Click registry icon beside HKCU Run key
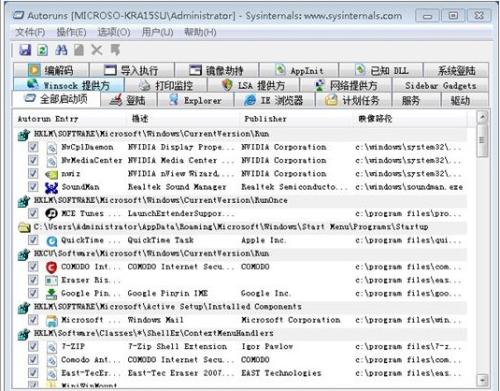The image size is (500, 391). point(24,254)
